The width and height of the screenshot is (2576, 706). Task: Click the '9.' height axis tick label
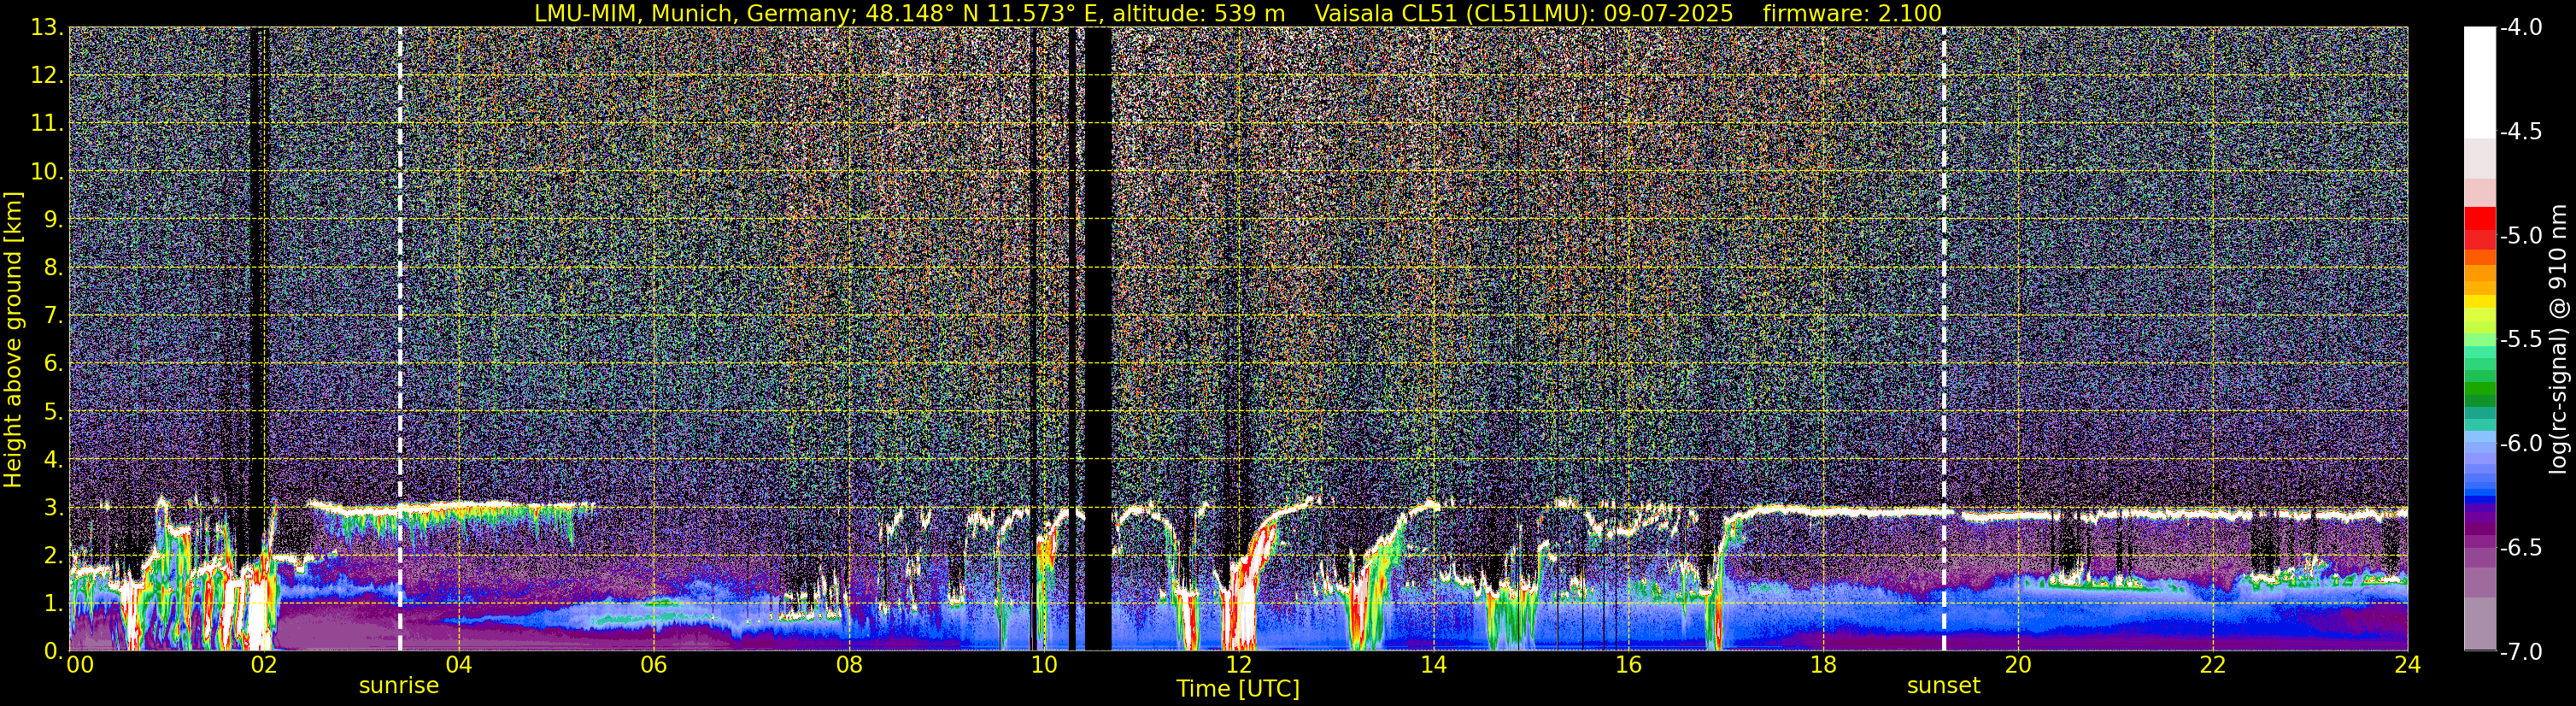click(x=53, y=220)
